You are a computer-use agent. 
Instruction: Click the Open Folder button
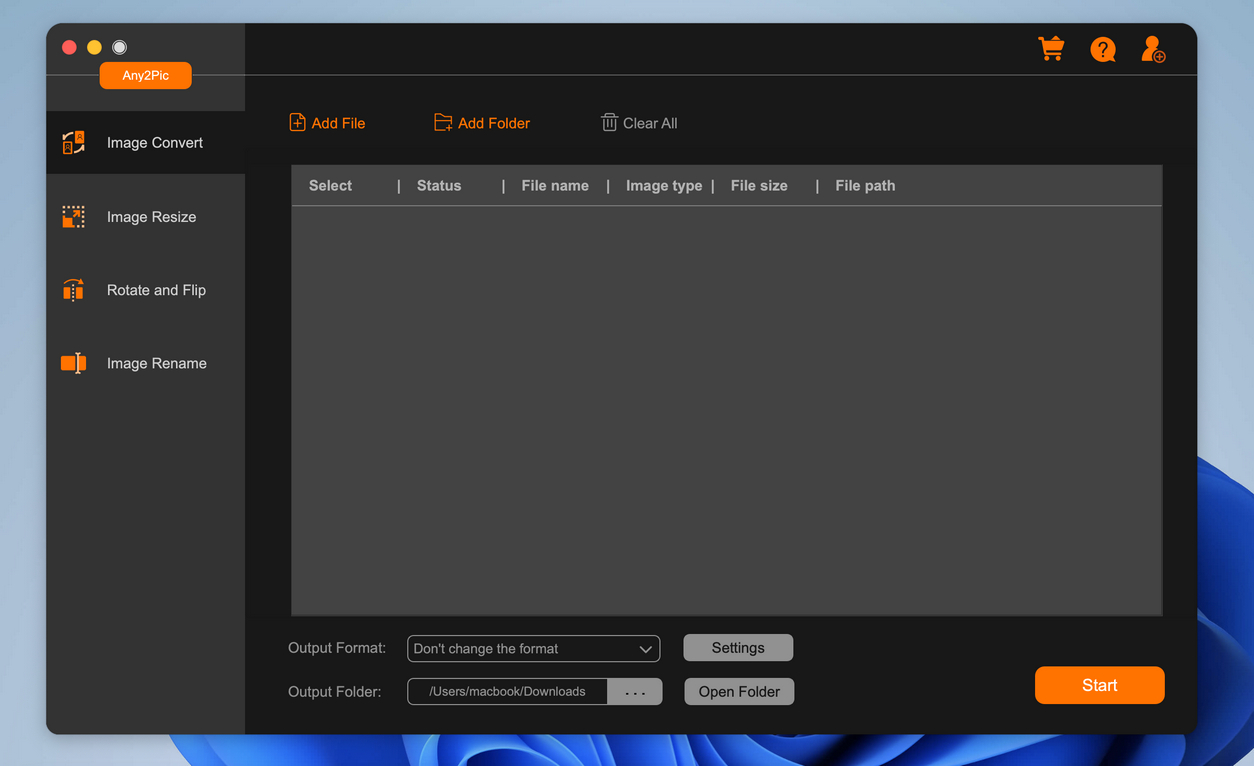coord(739,691)
